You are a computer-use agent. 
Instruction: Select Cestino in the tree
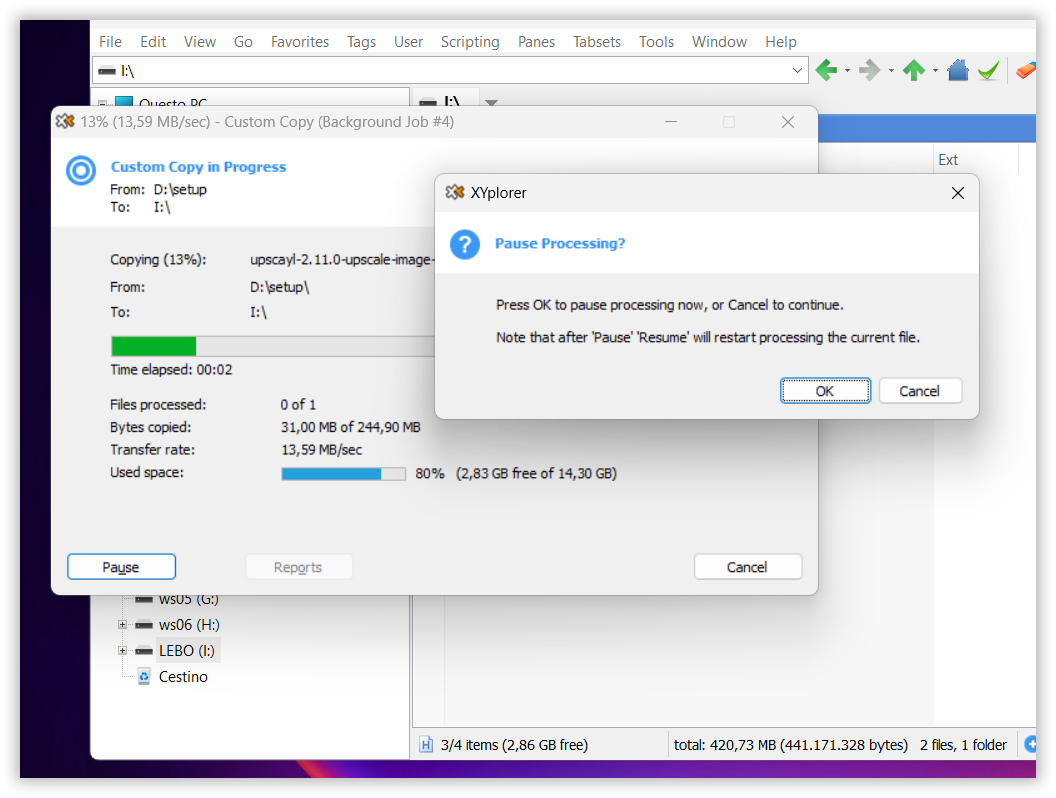[x=183, y=677]
